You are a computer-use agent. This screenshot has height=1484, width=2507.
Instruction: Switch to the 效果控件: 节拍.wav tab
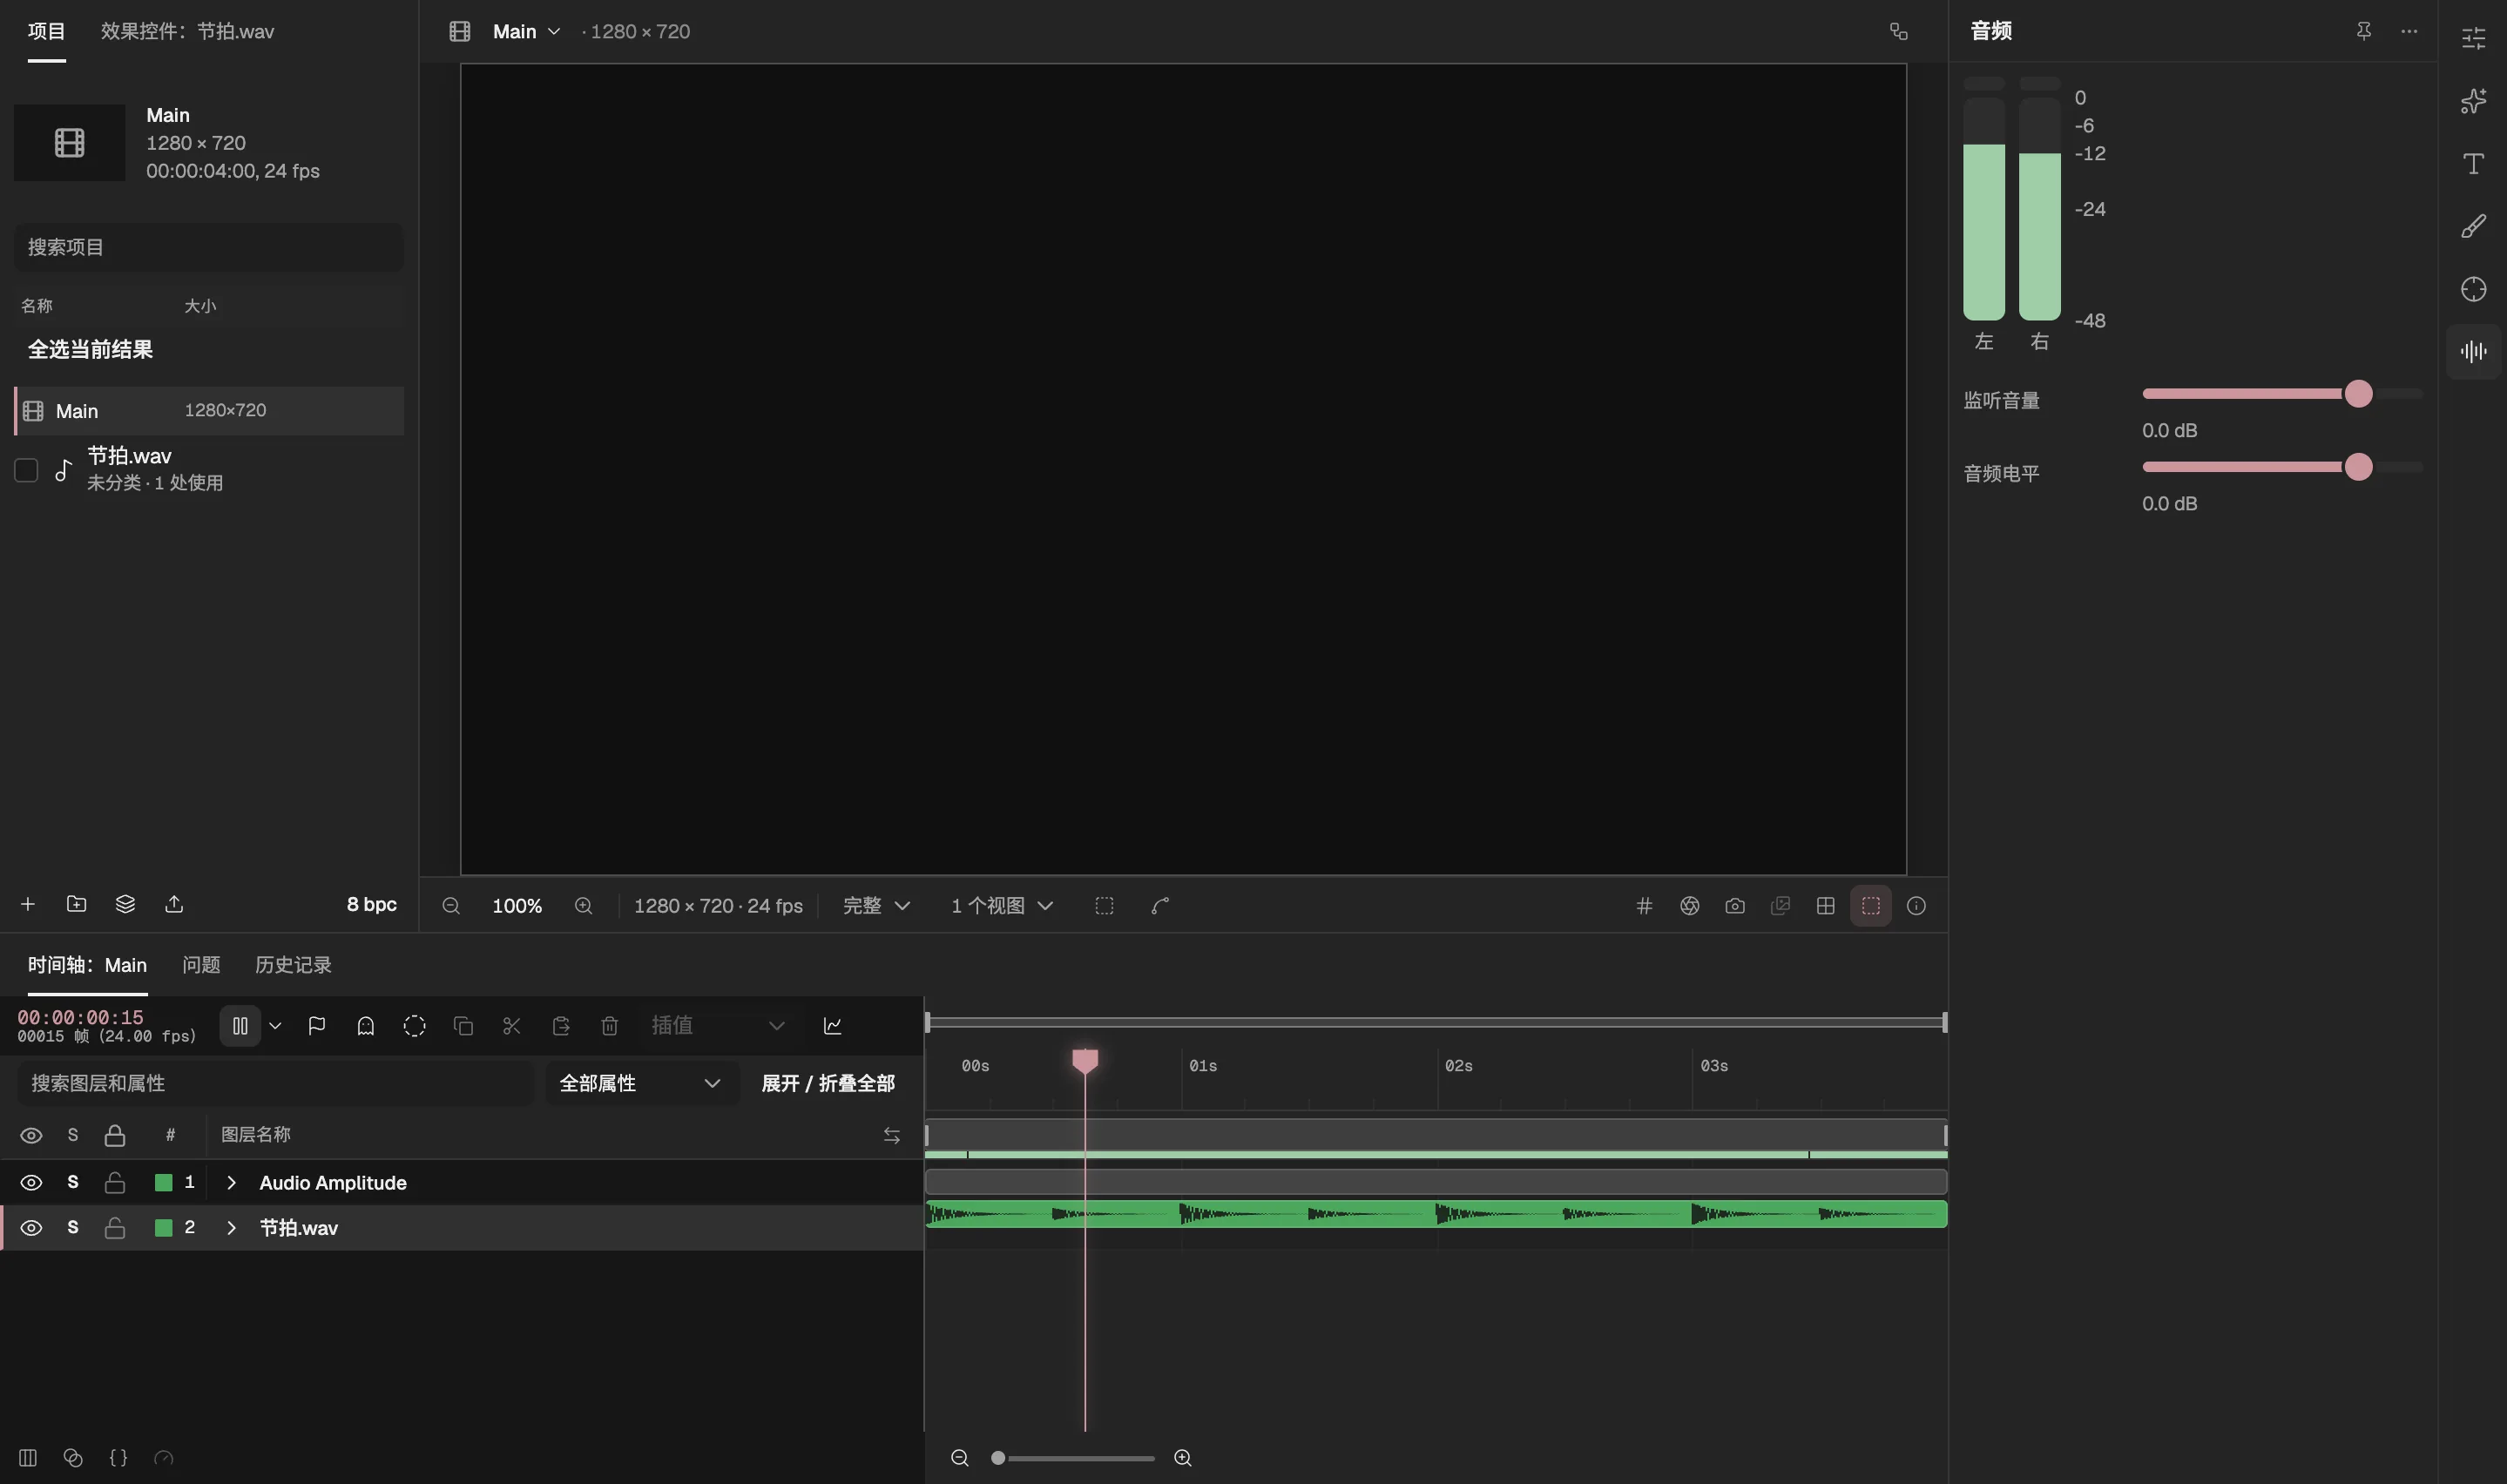point(187,31)
